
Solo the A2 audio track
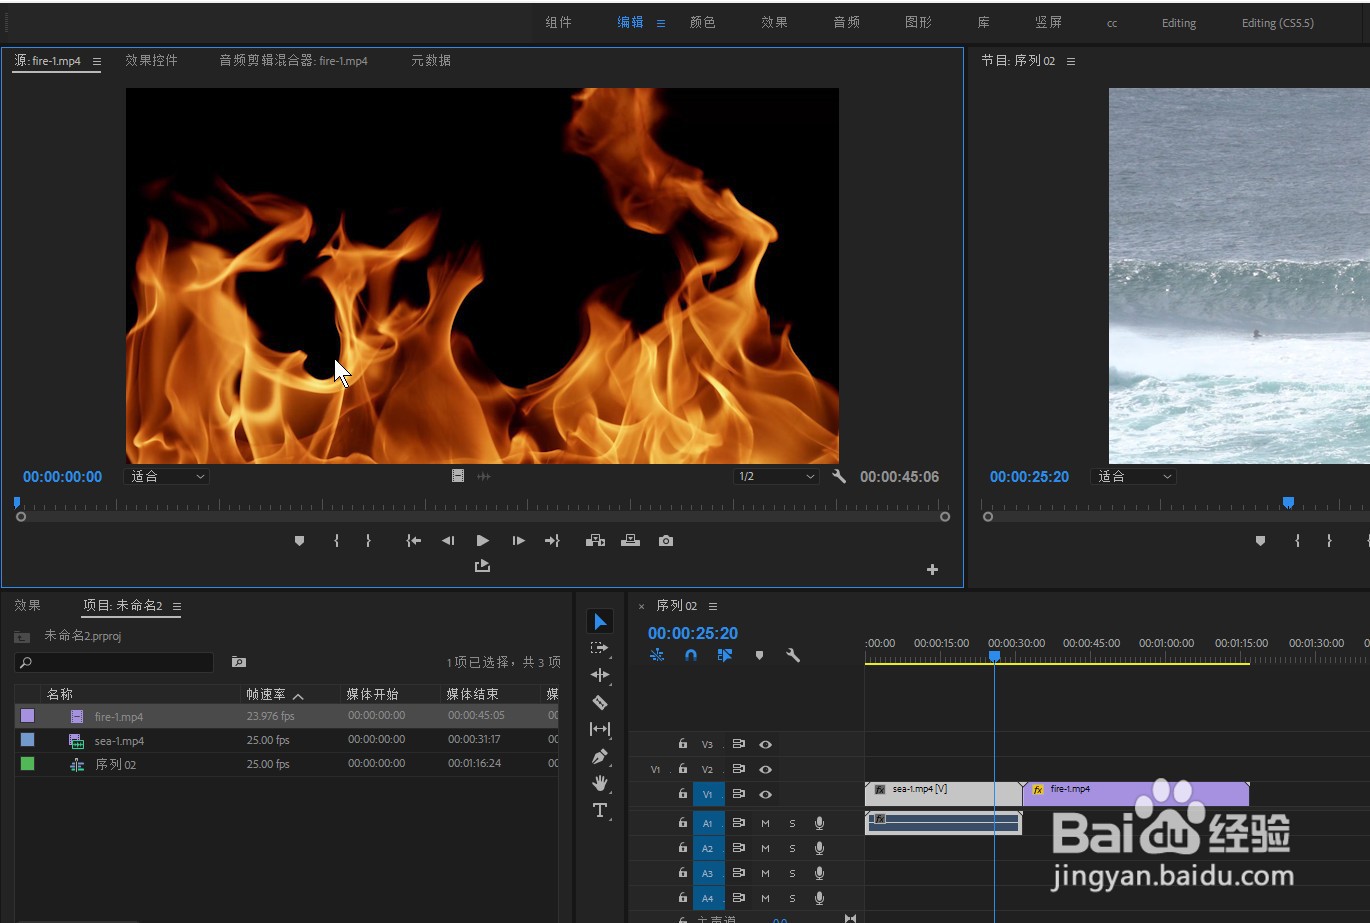pos(792,849)
